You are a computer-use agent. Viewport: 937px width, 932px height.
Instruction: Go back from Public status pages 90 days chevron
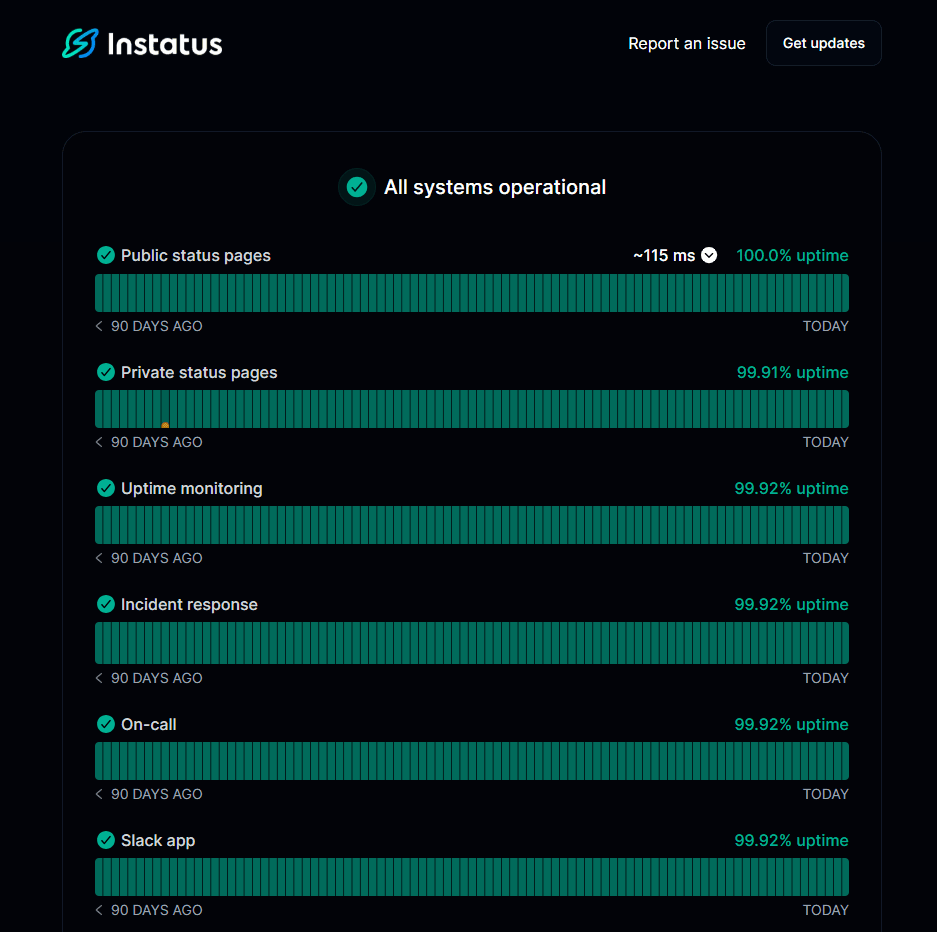pyautogui.click(x=99, y=326)
